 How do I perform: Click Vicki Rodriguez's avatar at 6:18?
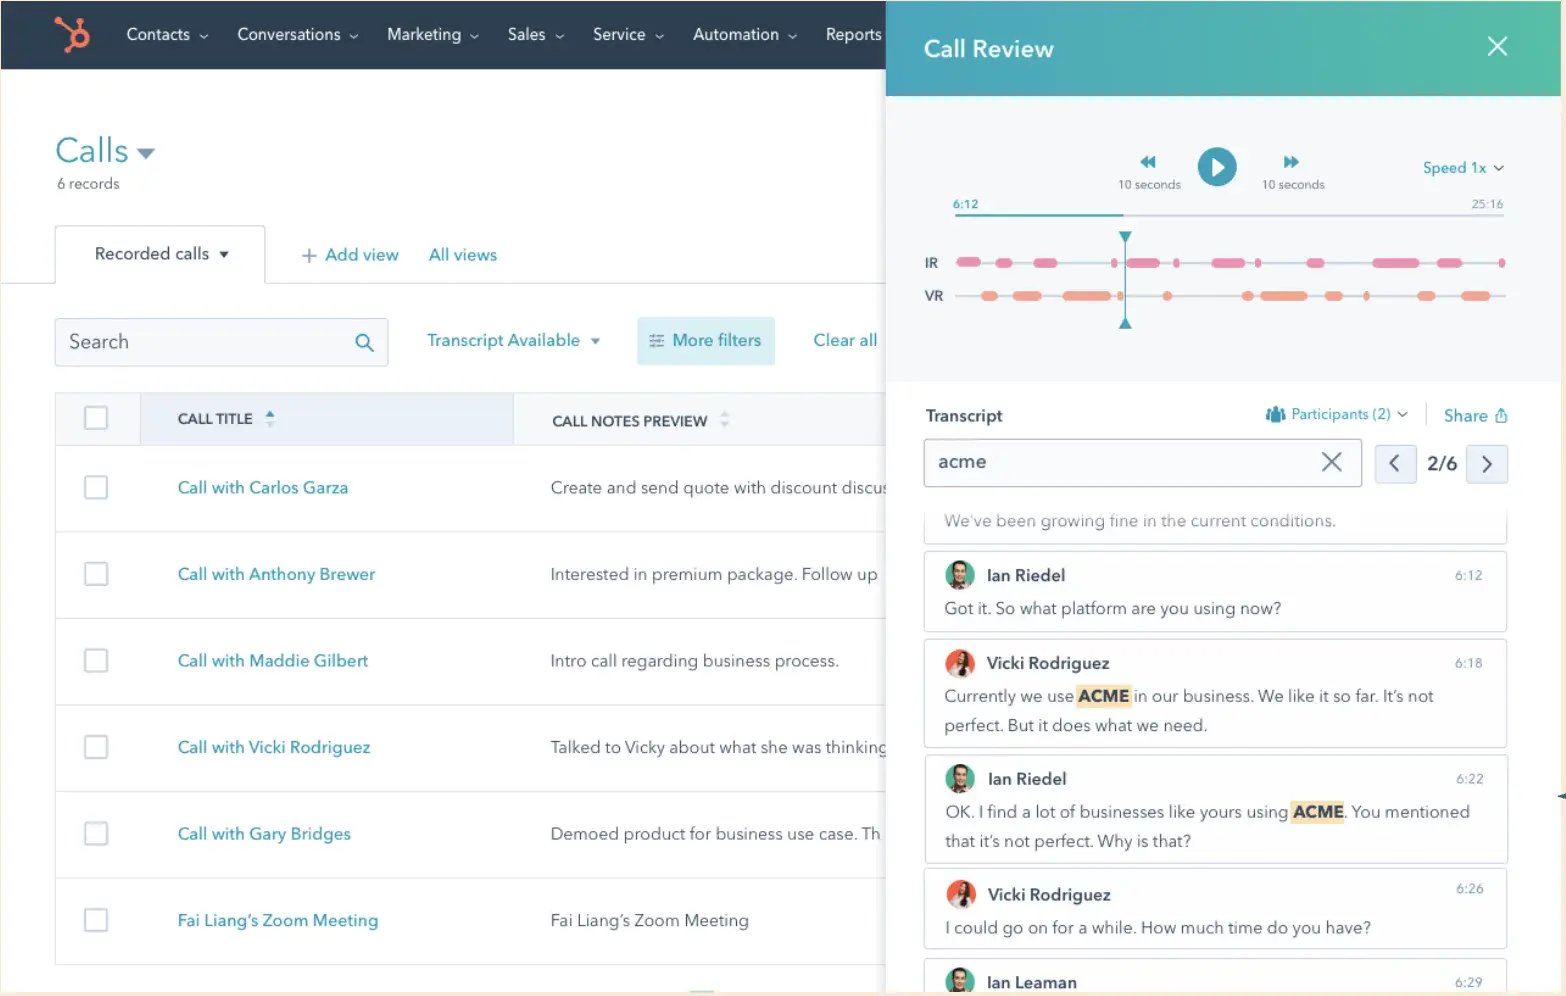point(960,663)
